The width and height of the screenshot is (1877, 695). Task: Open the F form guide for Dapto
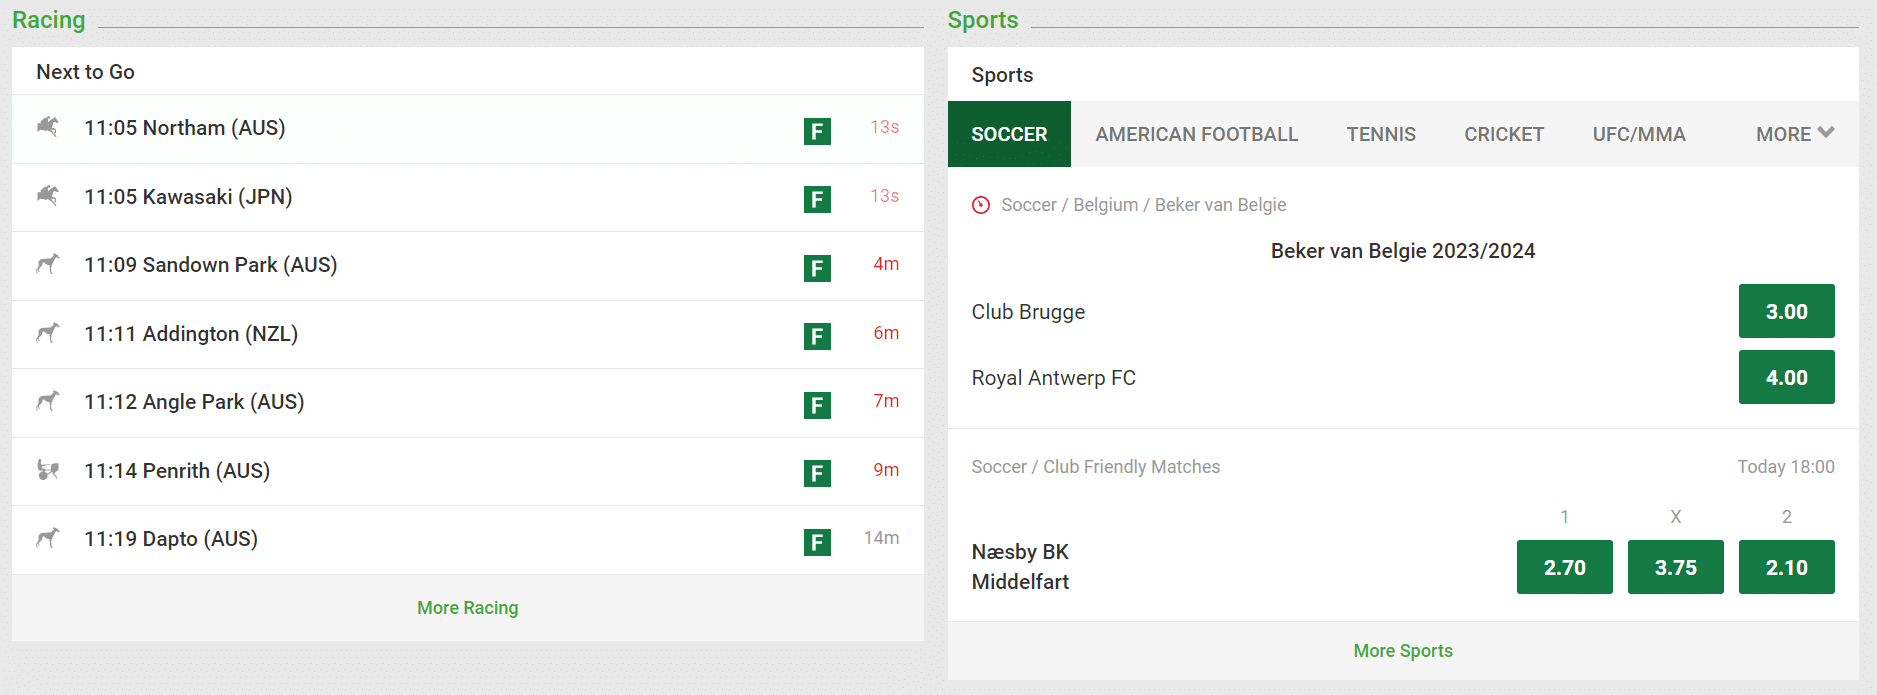click(818, 543)
